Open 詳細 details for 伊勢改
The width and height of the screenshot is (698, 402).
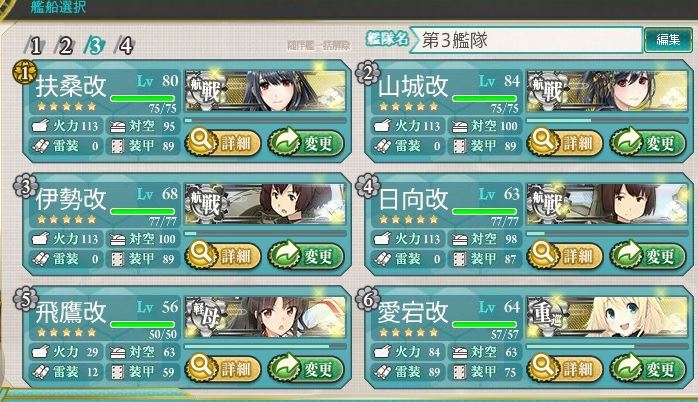223,256
